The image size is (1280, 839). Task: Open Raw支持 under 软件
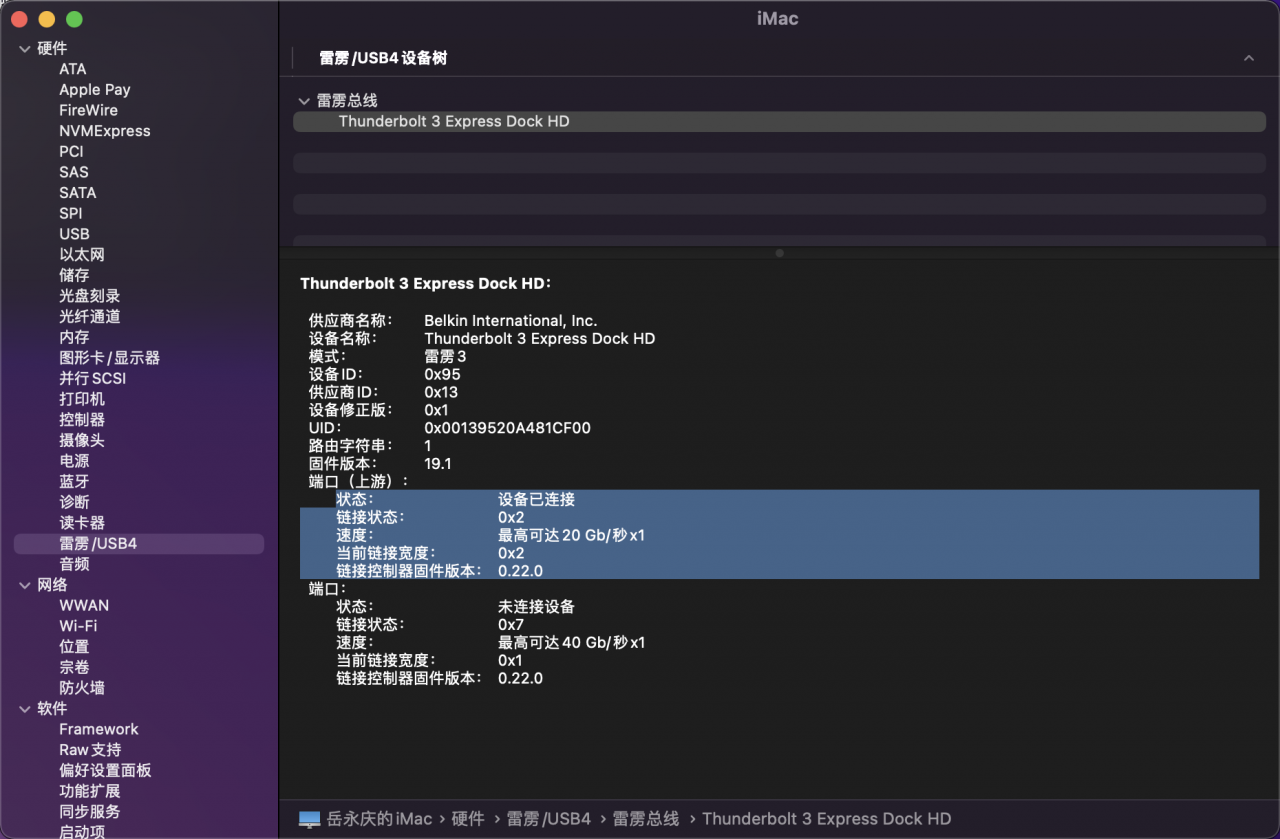tap(90, 750)
